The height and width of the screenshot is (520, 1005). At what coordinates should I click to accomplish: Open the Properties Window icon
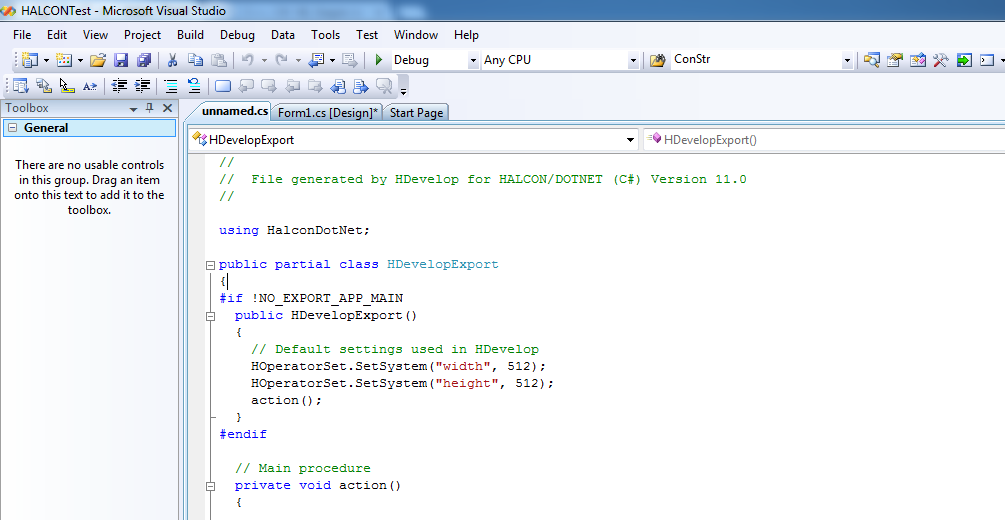tap(895, 60)
